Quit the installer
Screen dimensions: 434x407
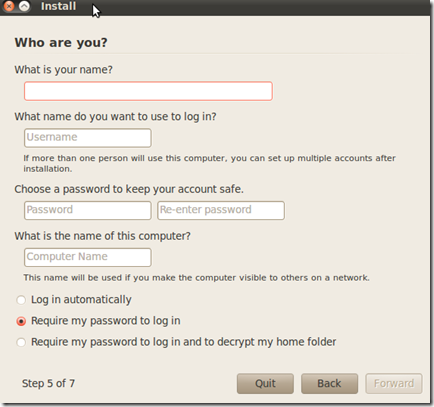265,384
